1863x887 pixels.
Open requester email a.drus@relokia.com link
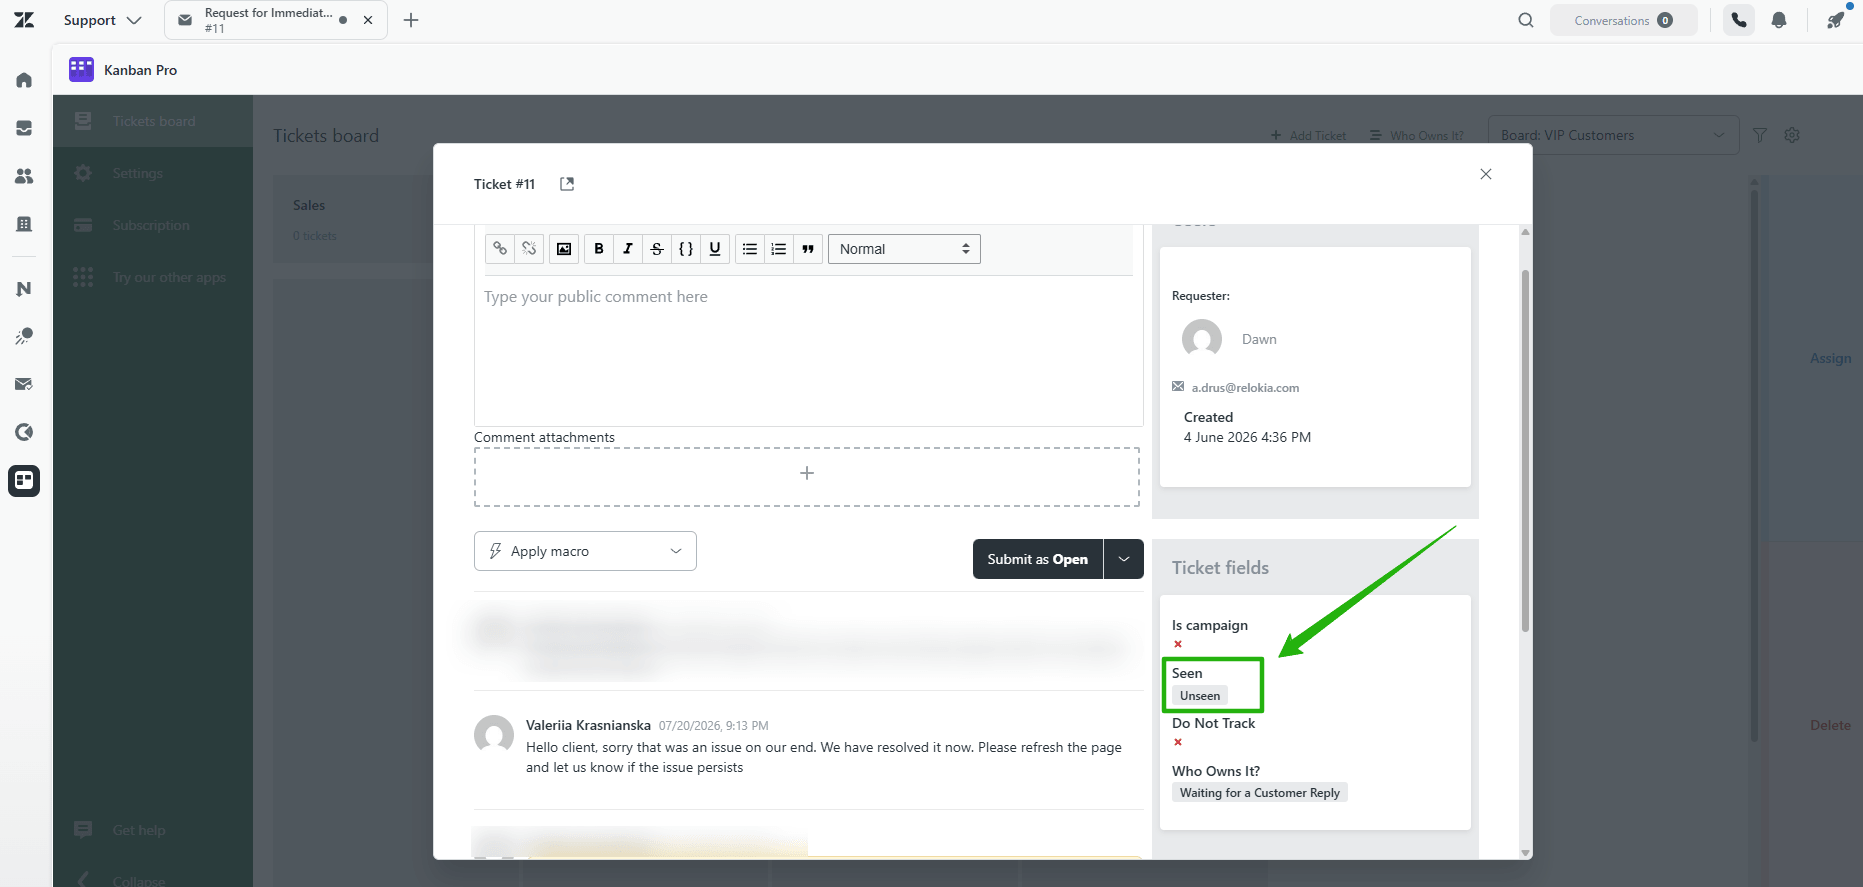(x=1245, y=388)
